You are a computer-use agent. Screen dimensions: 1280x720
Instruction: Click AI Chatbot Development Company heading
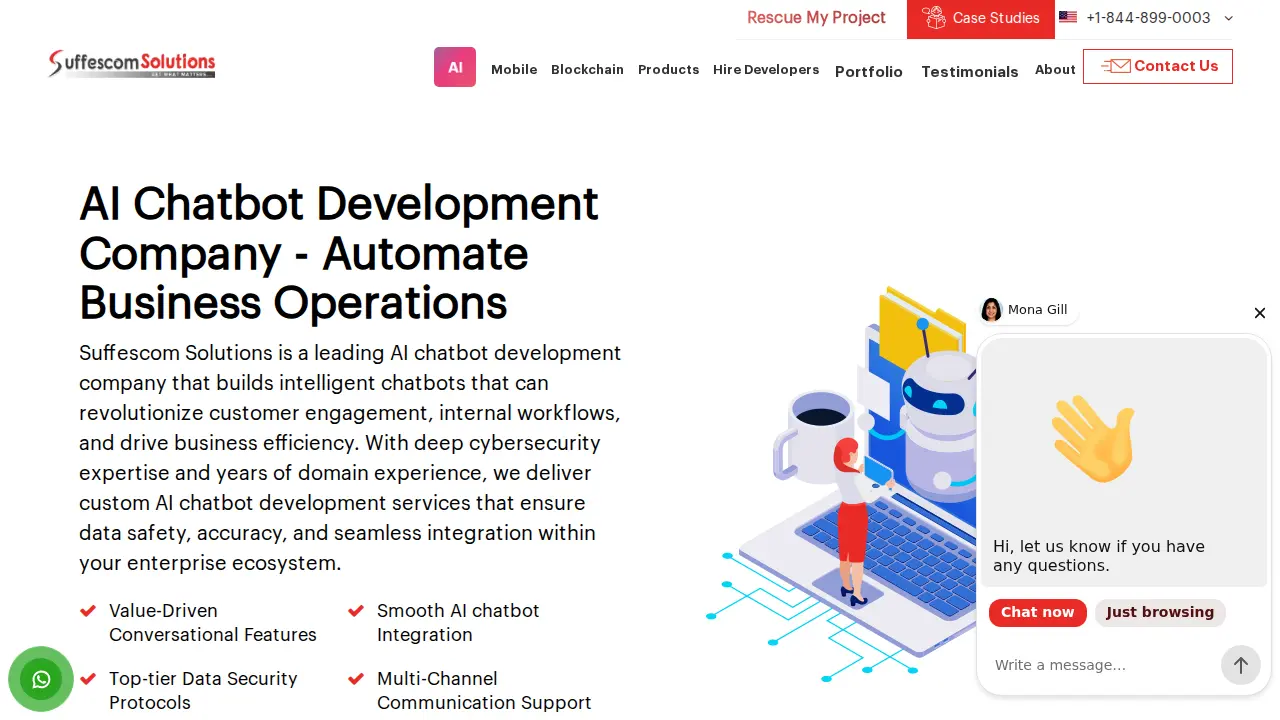coord(339,253)
